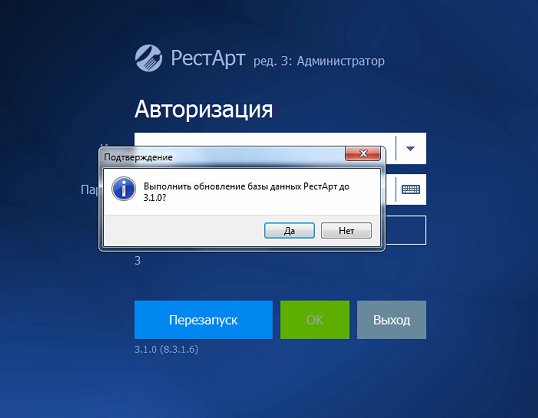Click the database update question text

point(246,192)
